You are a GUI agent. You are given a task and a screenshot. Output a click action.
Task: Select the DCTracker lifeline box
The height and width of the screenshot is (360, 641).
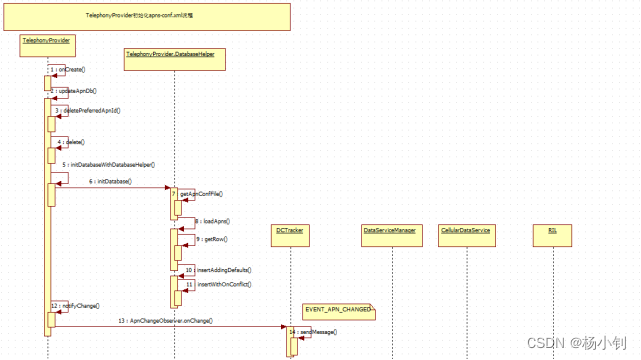pyautogui.click(x=290, y=235)
